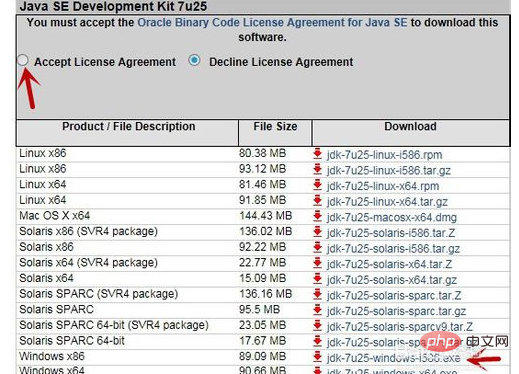Open the Oracle Binary Code License Agreement link
The height and width of the screenshot is (374, 519).
[x=272, y=22]
